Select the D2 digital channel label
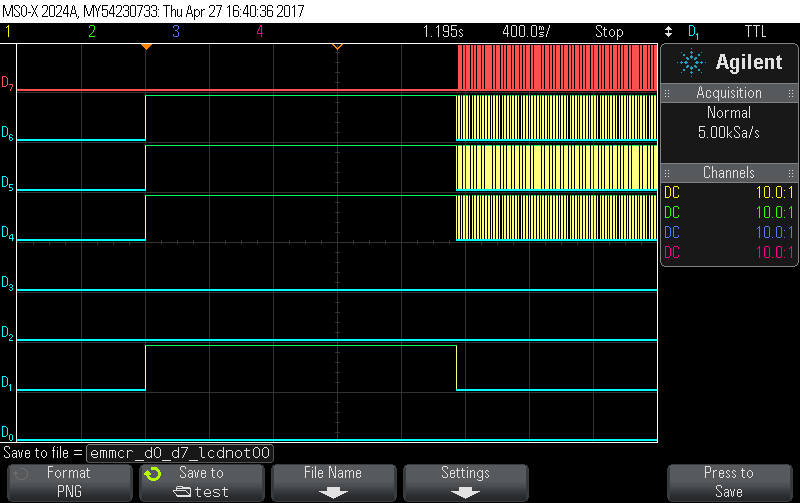 (7, 333)
